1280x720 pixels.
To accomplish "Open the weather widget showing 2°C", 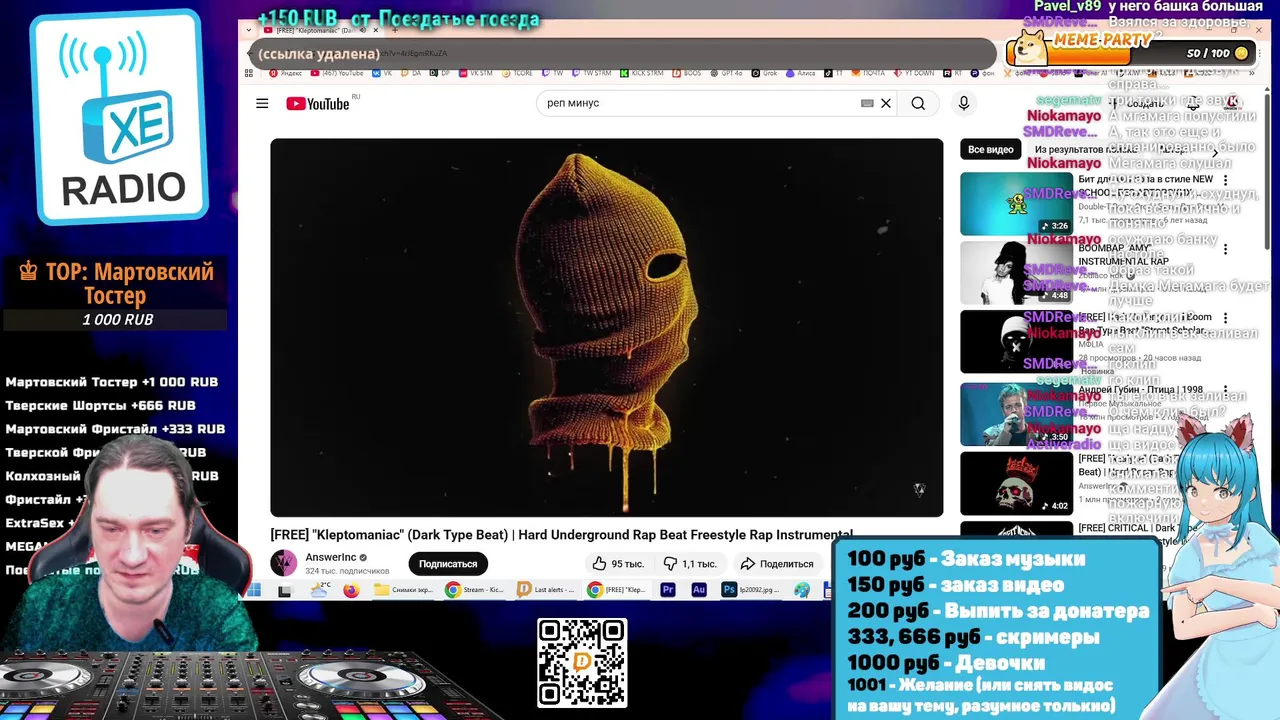I will pyautogui.click(x=319, y=590).
